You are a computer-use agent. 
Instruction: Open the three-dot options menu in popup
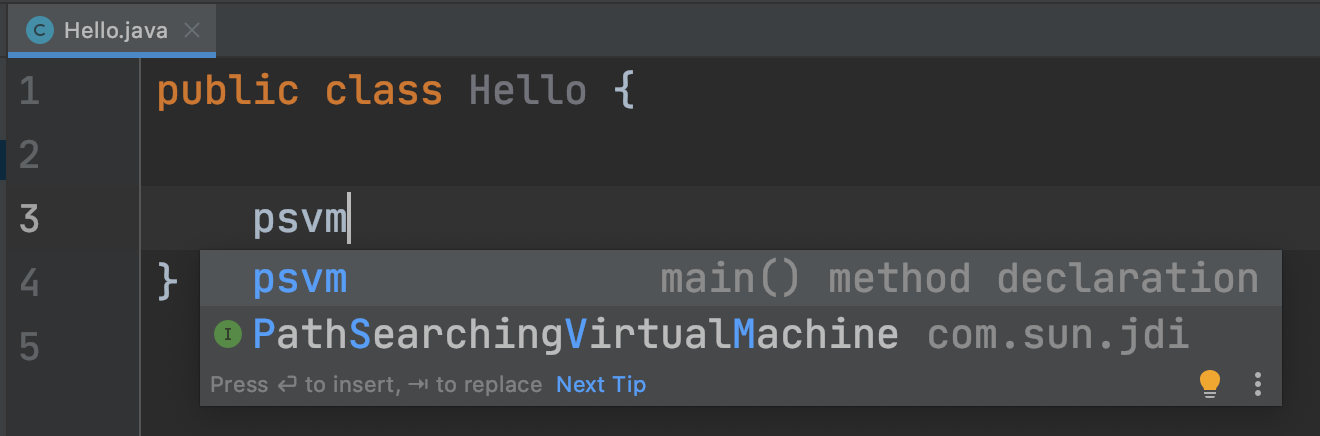1258,384
